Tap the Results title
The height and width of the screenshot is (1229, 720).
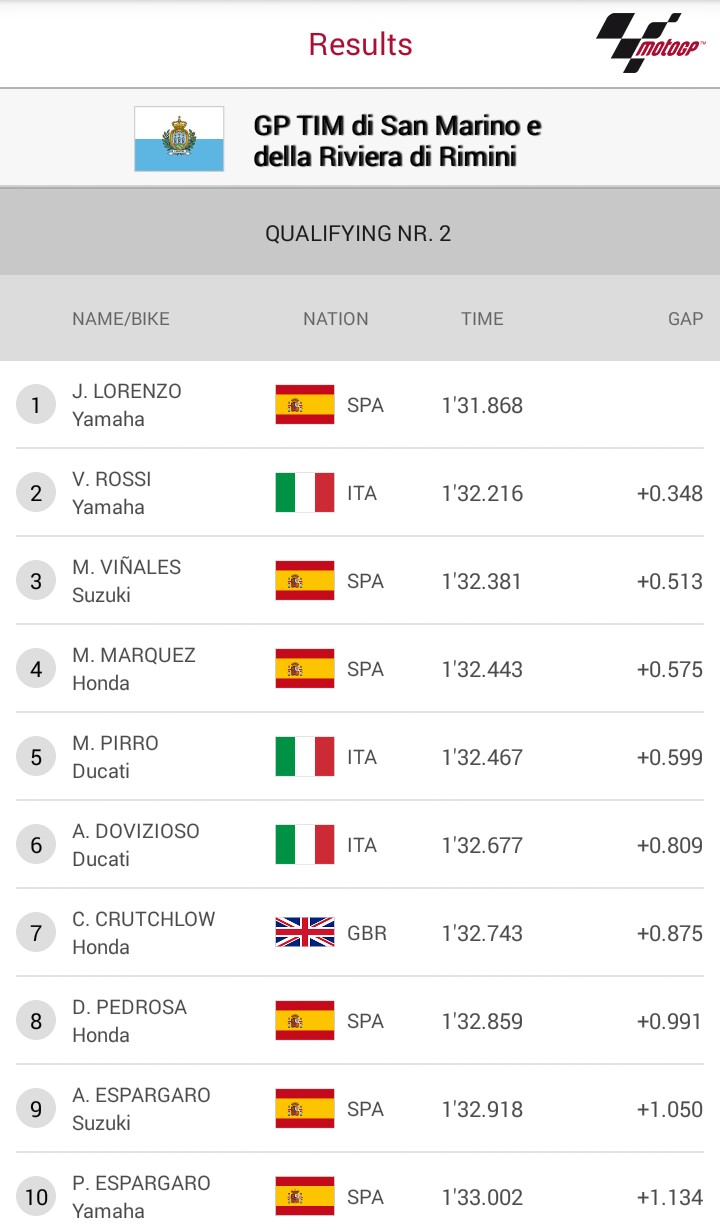(360, 44)
